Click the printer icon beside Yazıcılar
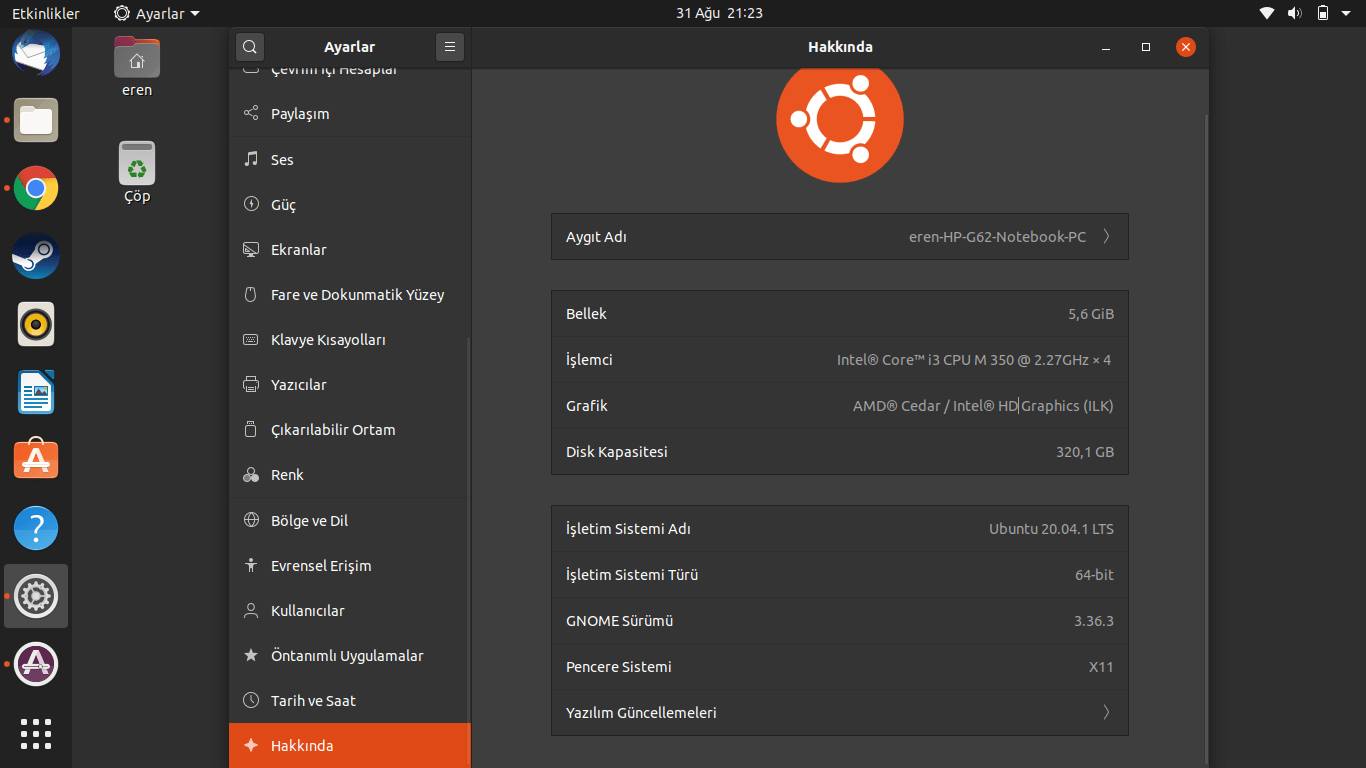 [251, 384]
